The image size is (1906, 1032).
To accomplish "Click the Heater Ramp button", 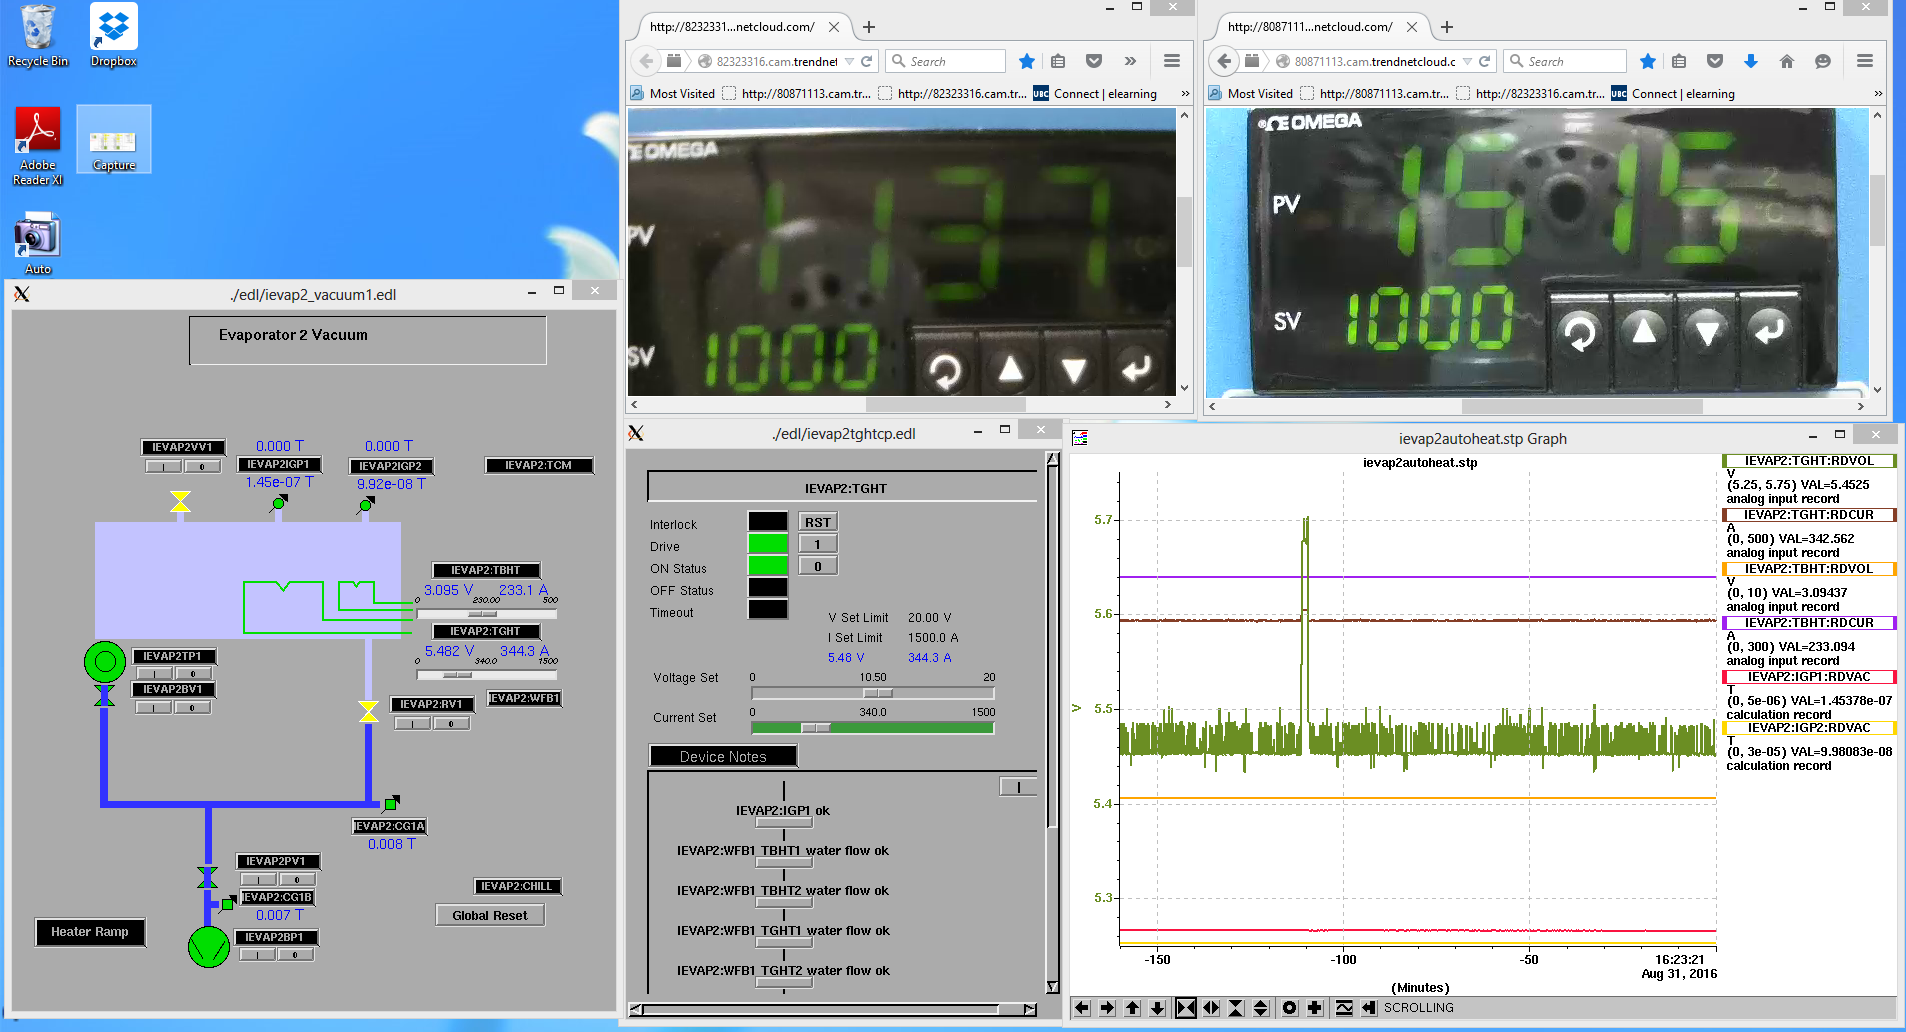I will [90, 931].
